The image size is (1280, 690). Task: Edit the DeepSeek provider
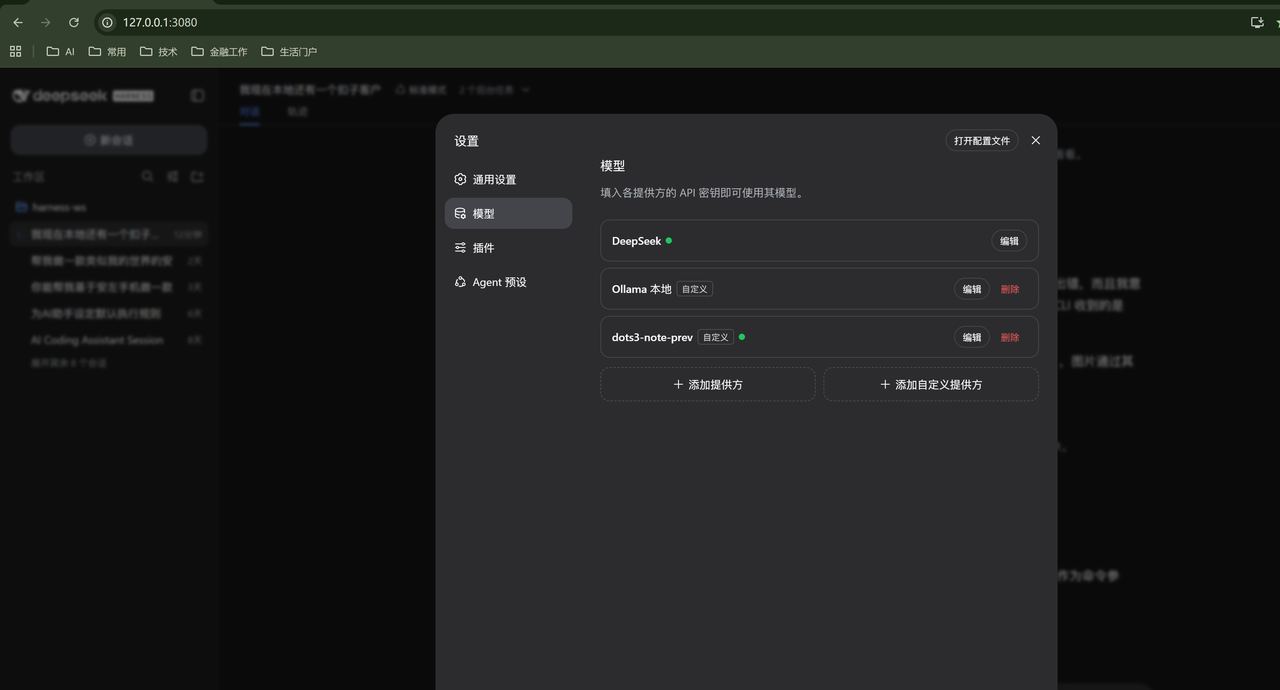click(x=1009, y=241)
